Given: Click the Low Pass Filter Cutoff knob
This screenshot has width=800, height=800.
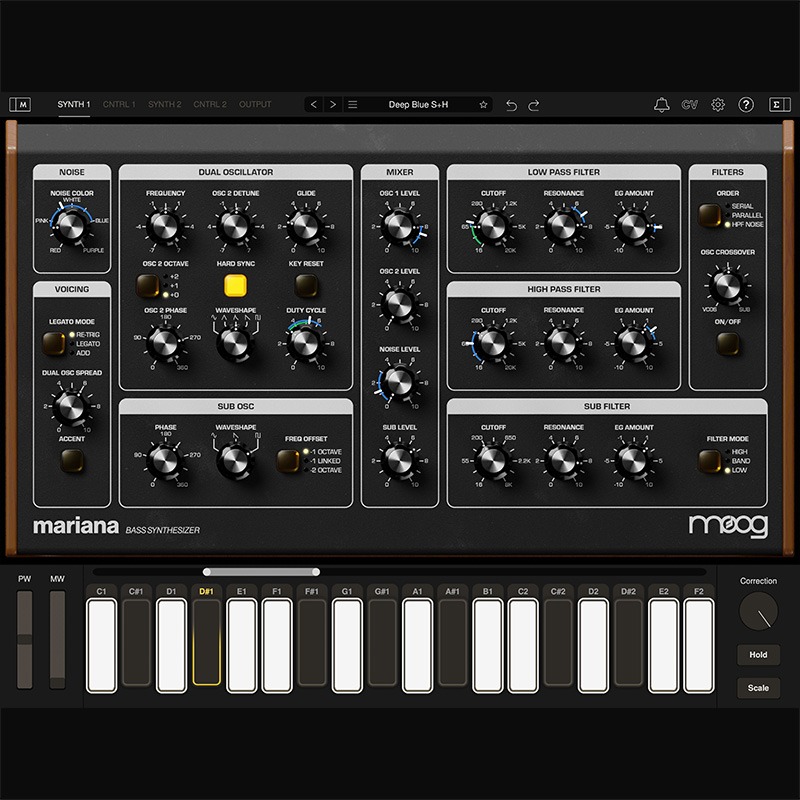Looking at the screenshot, I should point(493,226).
